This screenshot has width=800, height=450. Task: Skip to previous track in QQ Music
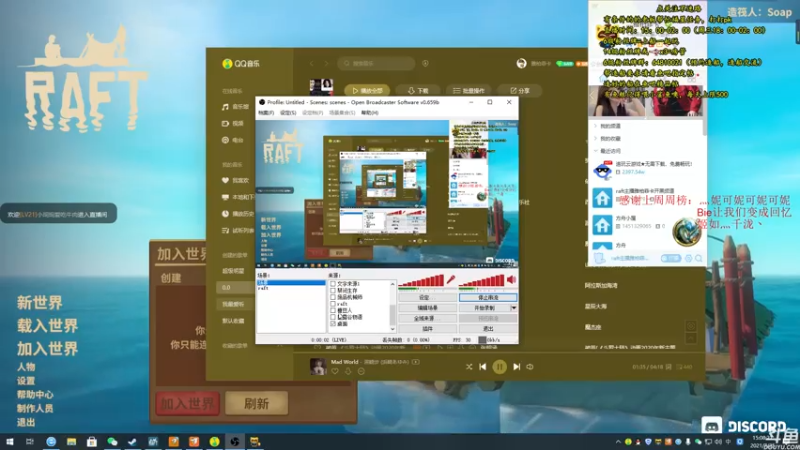[x=483, y=366]
